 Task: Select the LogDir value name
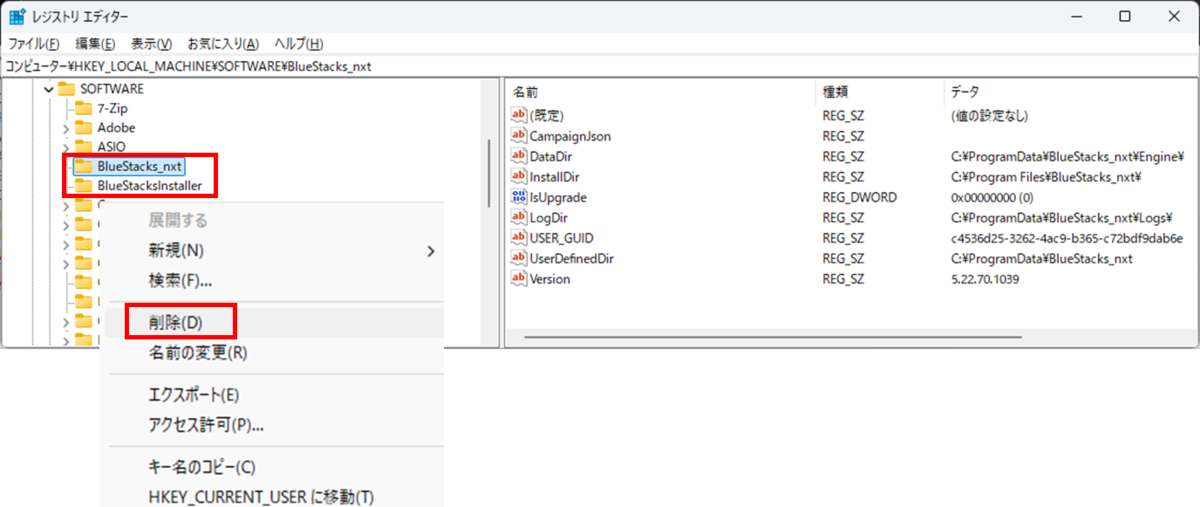[x=549, y=218]
